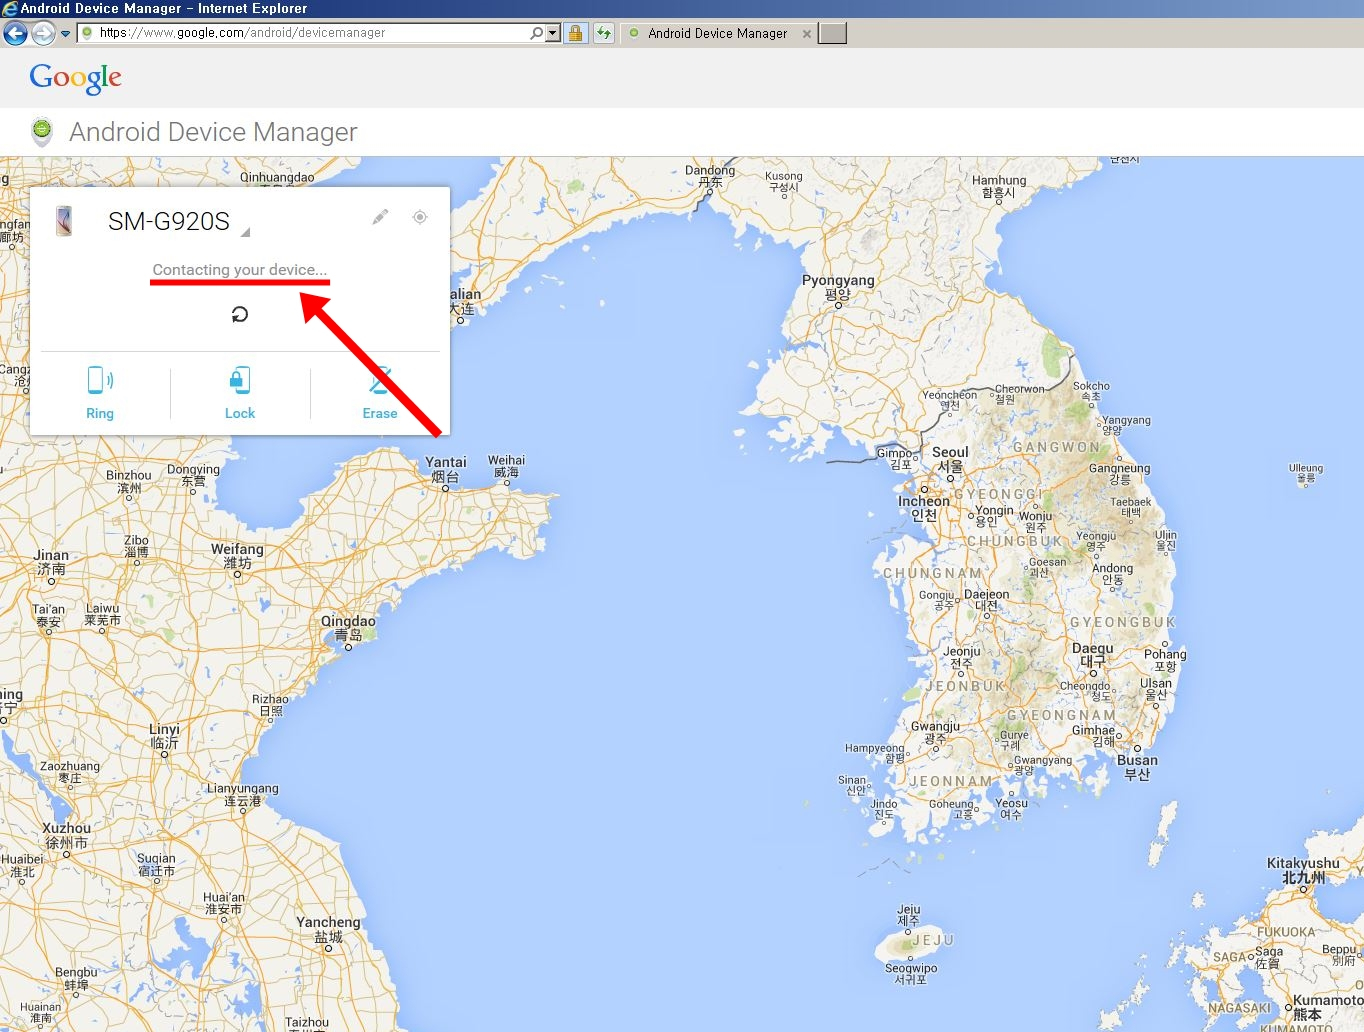Image resolution: width=1364 pixels, height=1032 pixels.
Task: Click the Erase label
Action: coord(380,413)
